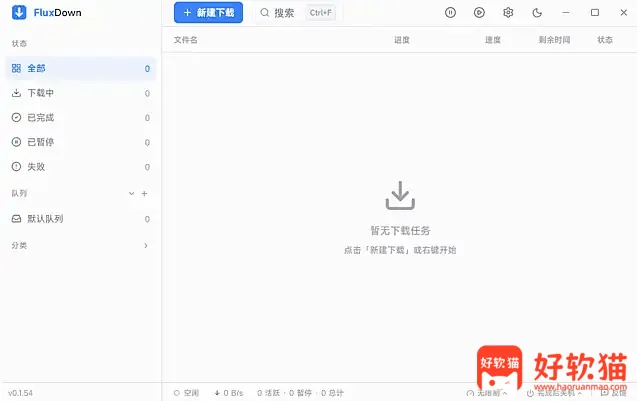Click the empty-state download tray icon
This screenshot has width=637, height=401.
400,195
